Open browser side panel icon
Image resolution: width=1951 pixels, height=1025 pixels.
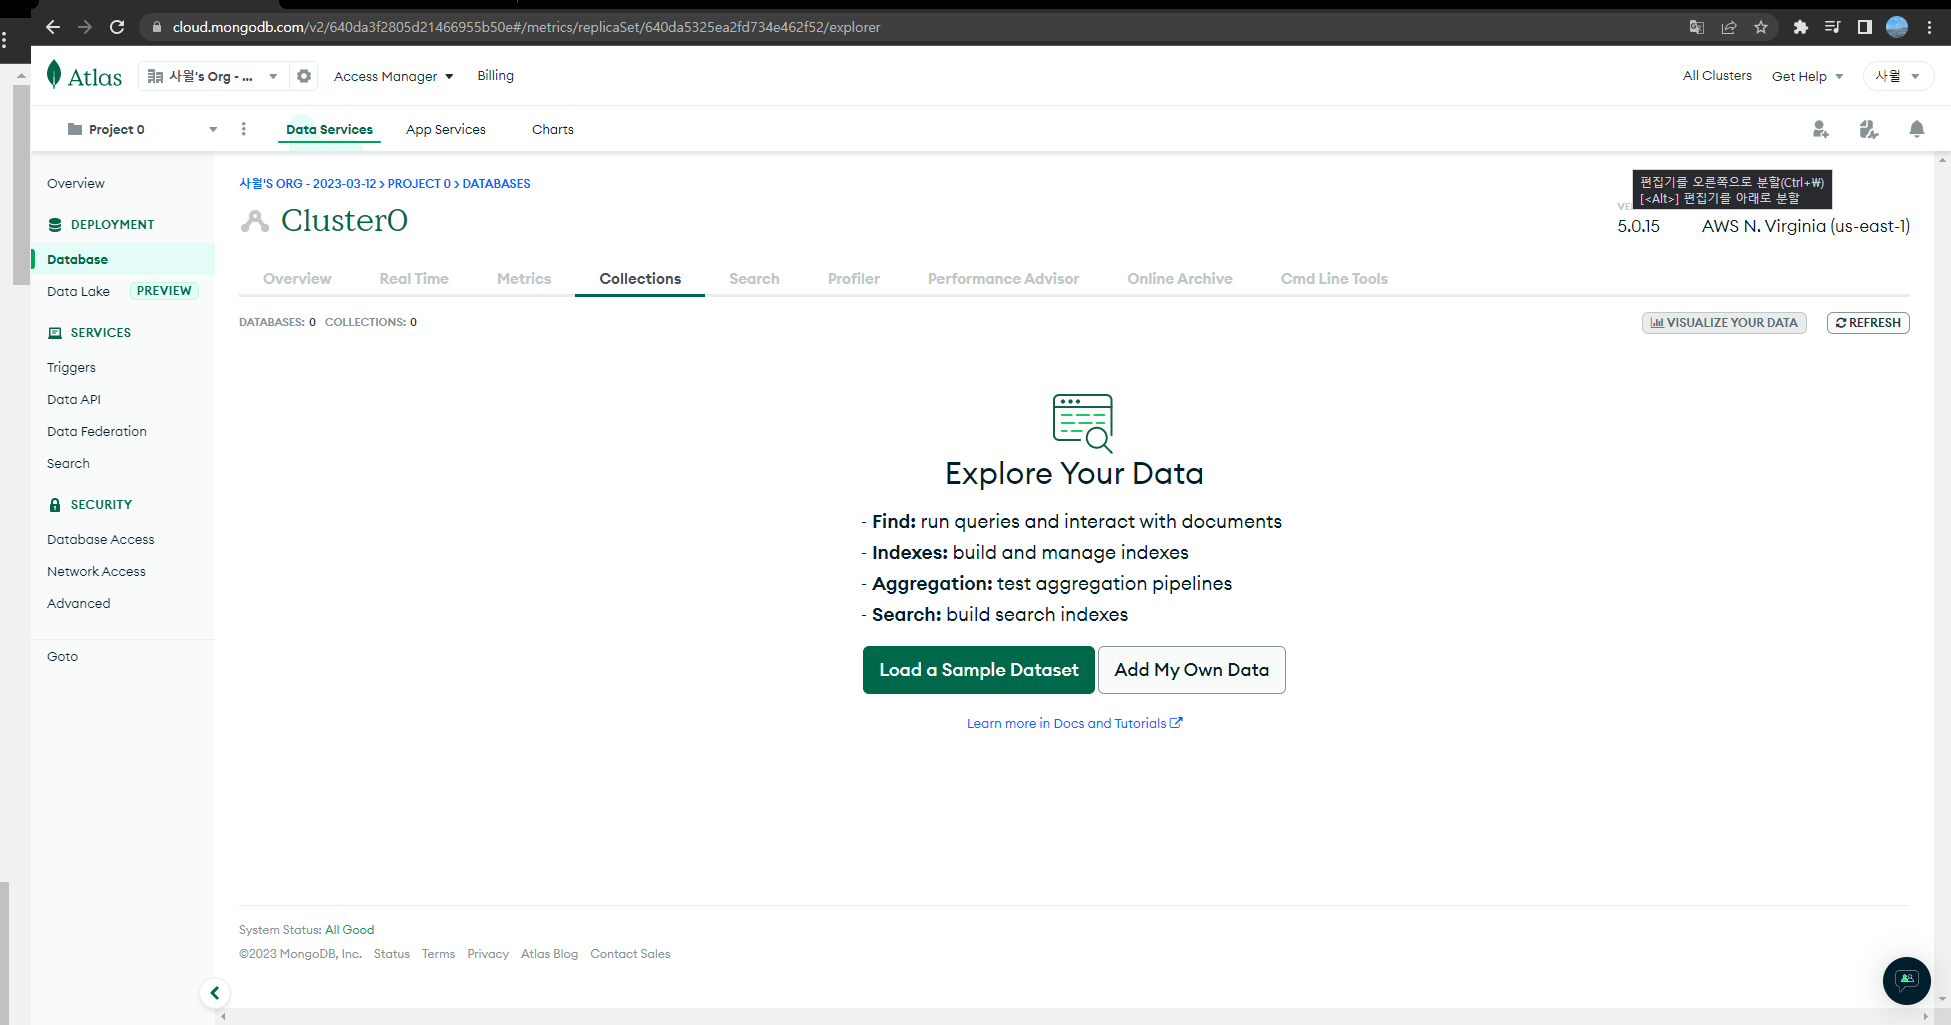tap(1864, 27)
